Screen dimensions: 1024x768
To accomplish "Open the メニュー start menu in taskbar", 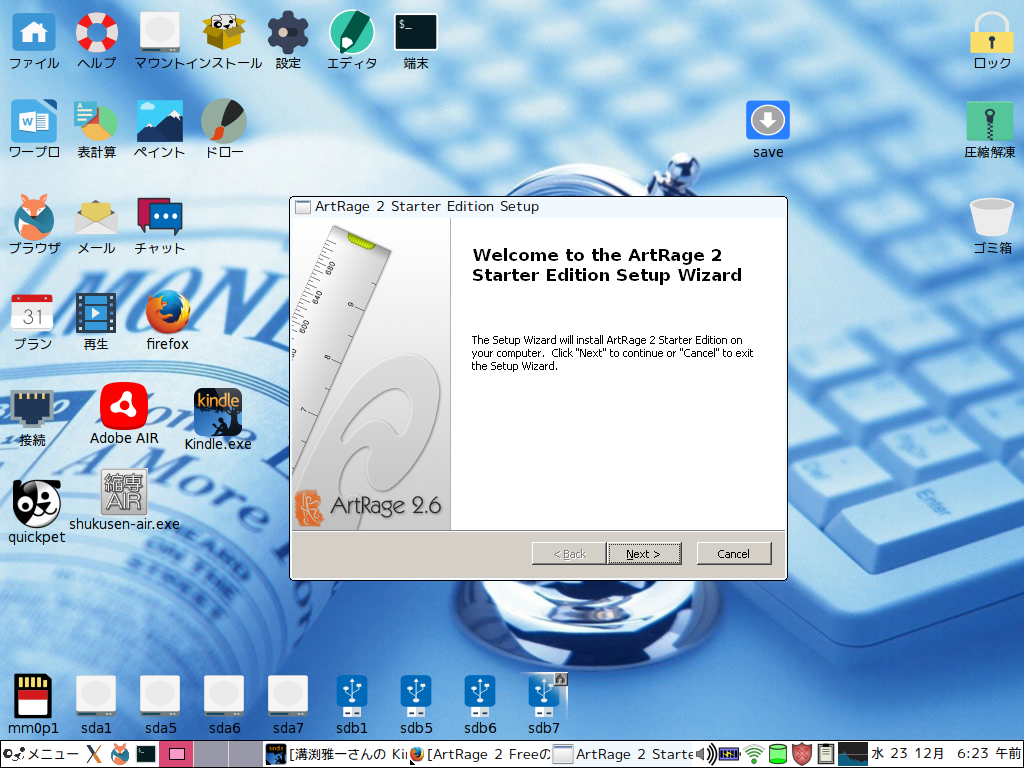I will (40, 754).
